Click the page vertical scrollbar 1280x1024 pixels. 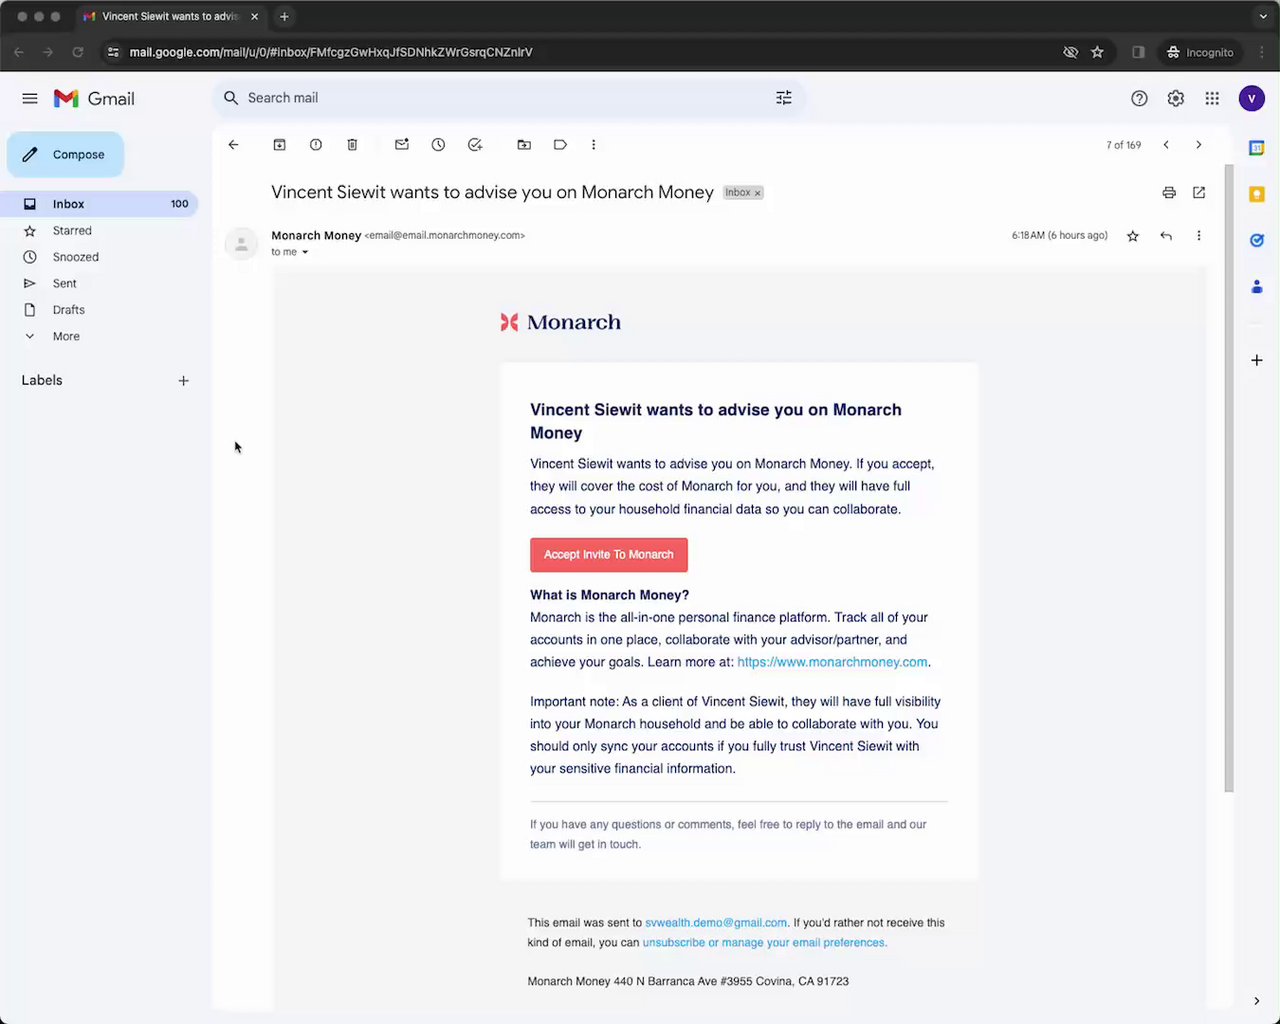pos(1229,480)
